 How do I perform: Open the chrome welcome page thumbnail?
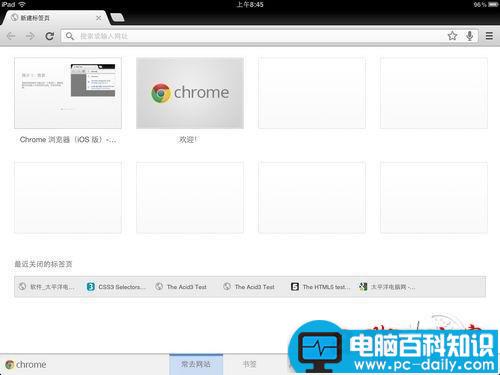[190, 93]
